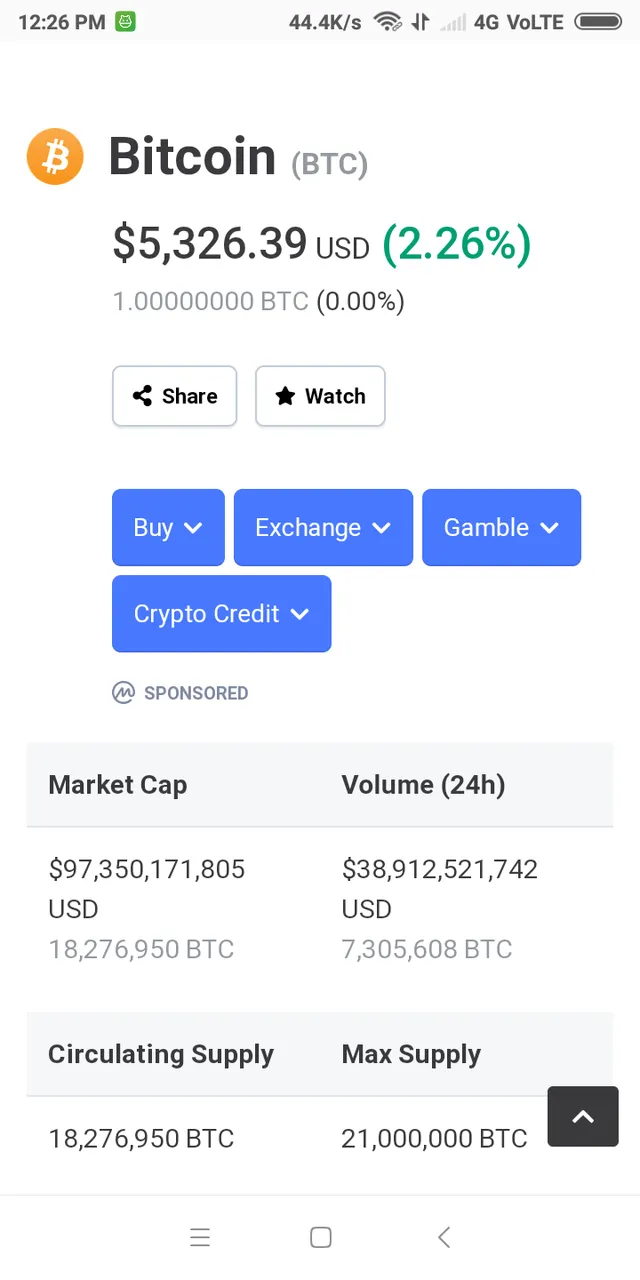Viewport: 640px width, 1280px height.
Task: Tap the orange Bitcoin logo icon
Action: 55,157
